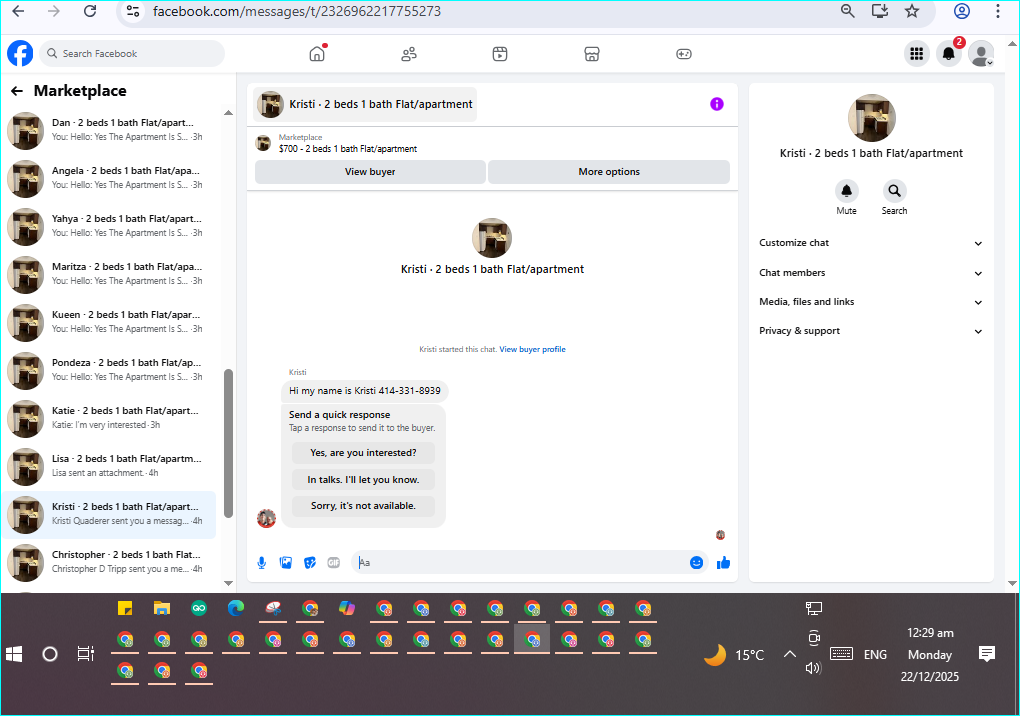The image size is (1020, 716).
Task: Open the conversation with Lisa
Action: 109,466
